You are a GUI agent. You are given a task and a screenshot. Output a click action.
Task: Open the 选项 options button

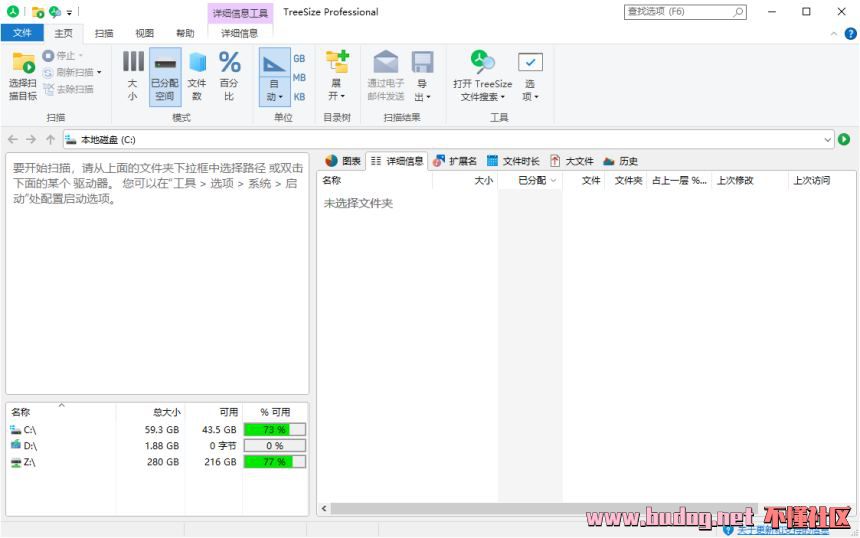(x=530, y=76)
